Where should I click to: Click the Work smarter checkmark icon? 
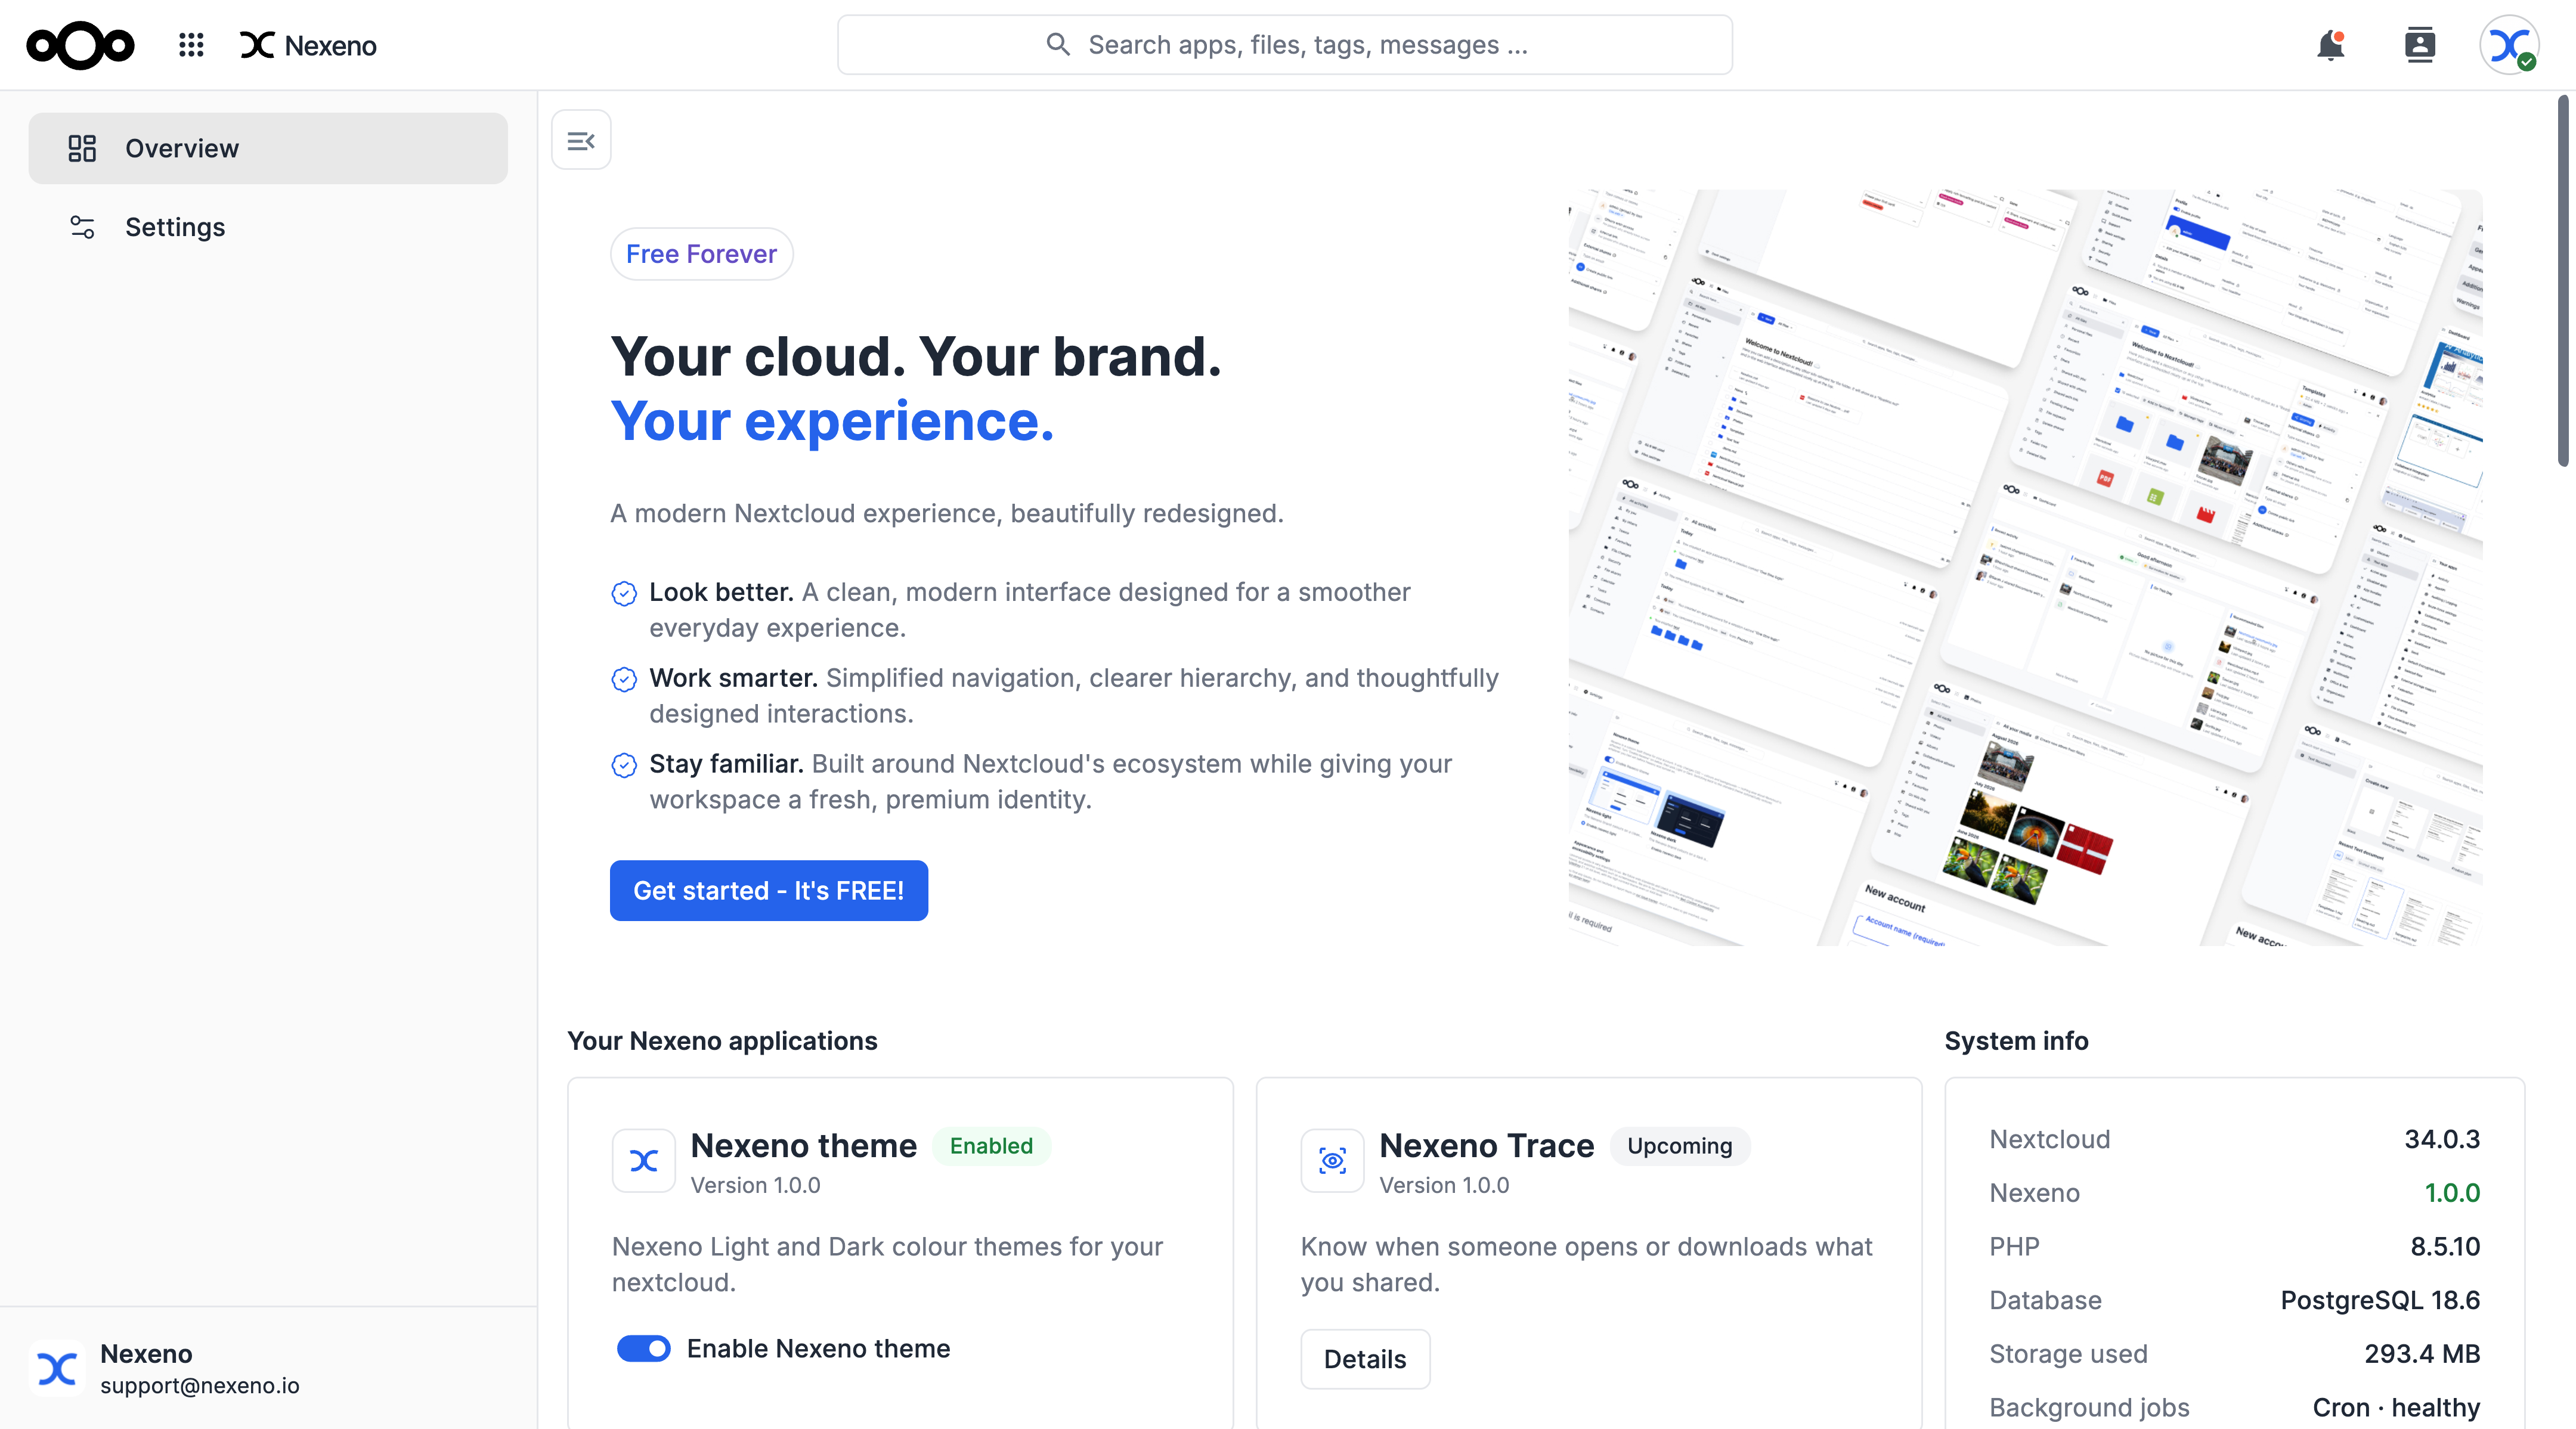click(x=624, y=680)
